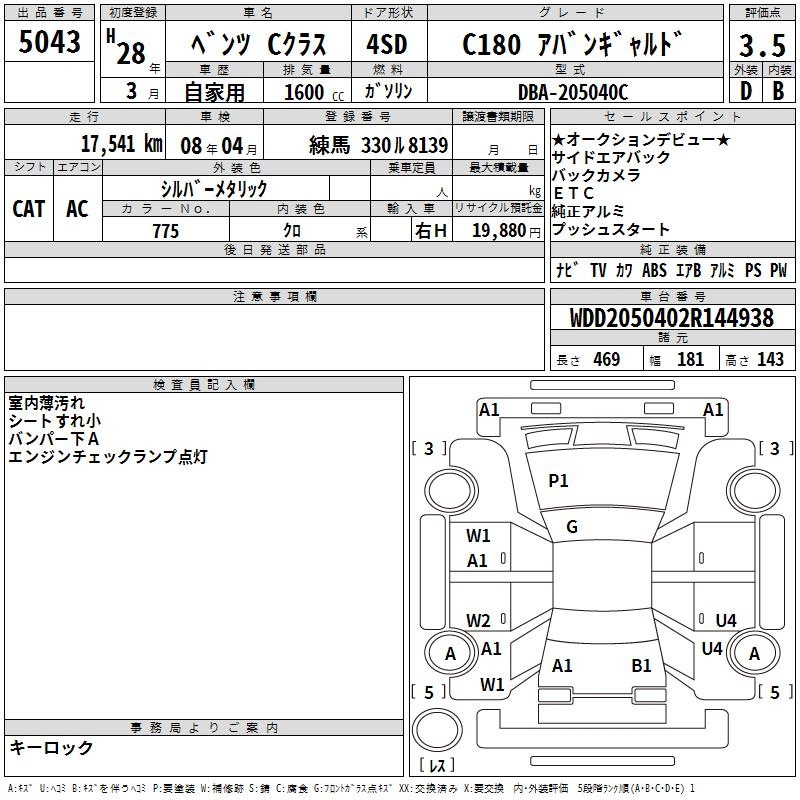Click the ★オークションデビュー★ sales point

(x=641, y=139)
